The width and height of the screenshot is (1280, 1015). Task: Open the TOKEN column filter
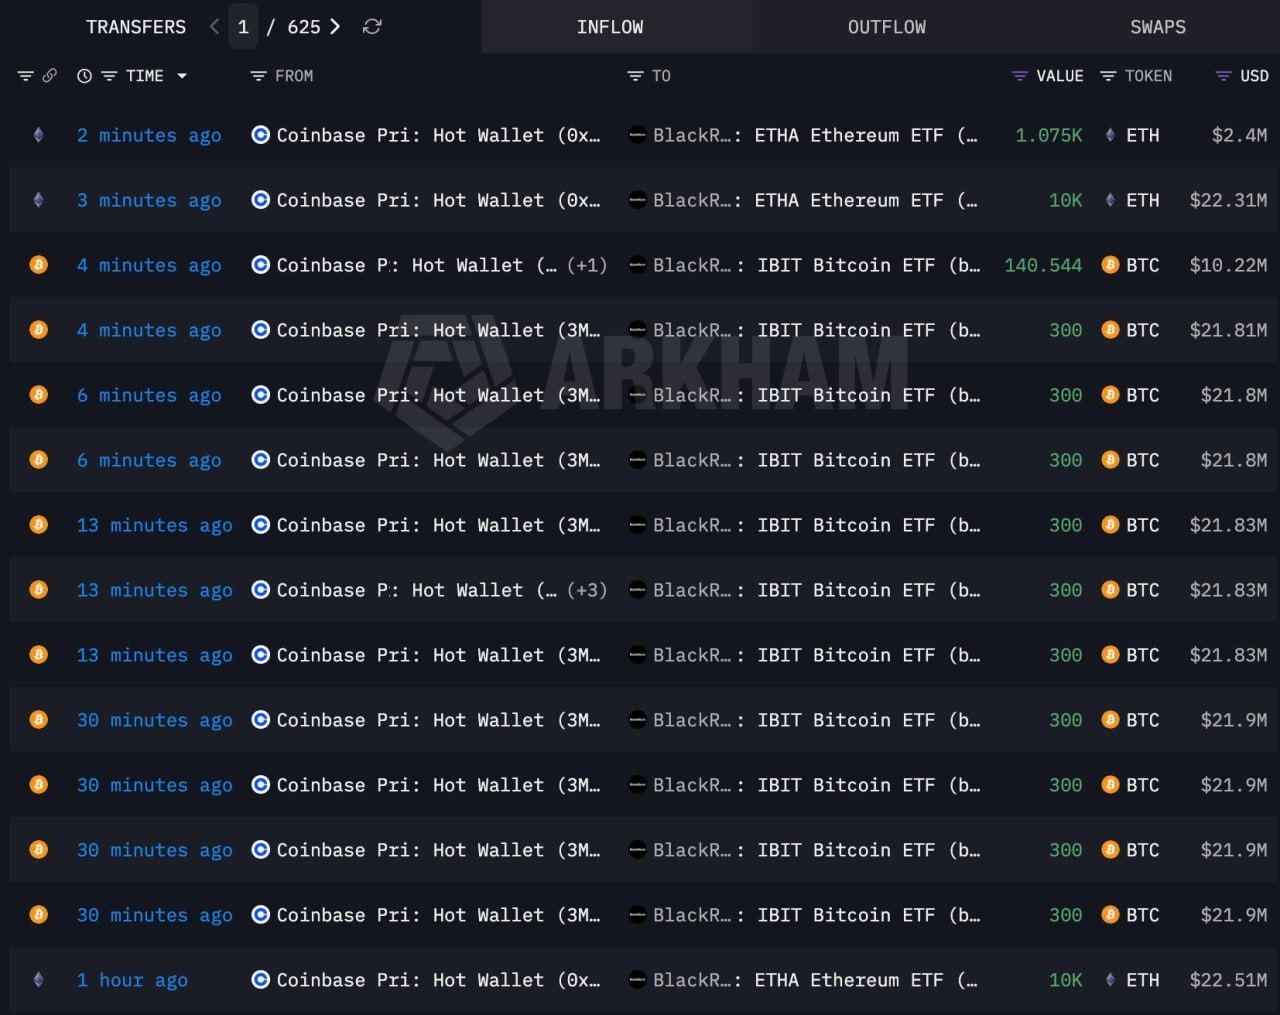pyautogui.click(x=1108, y=76)
